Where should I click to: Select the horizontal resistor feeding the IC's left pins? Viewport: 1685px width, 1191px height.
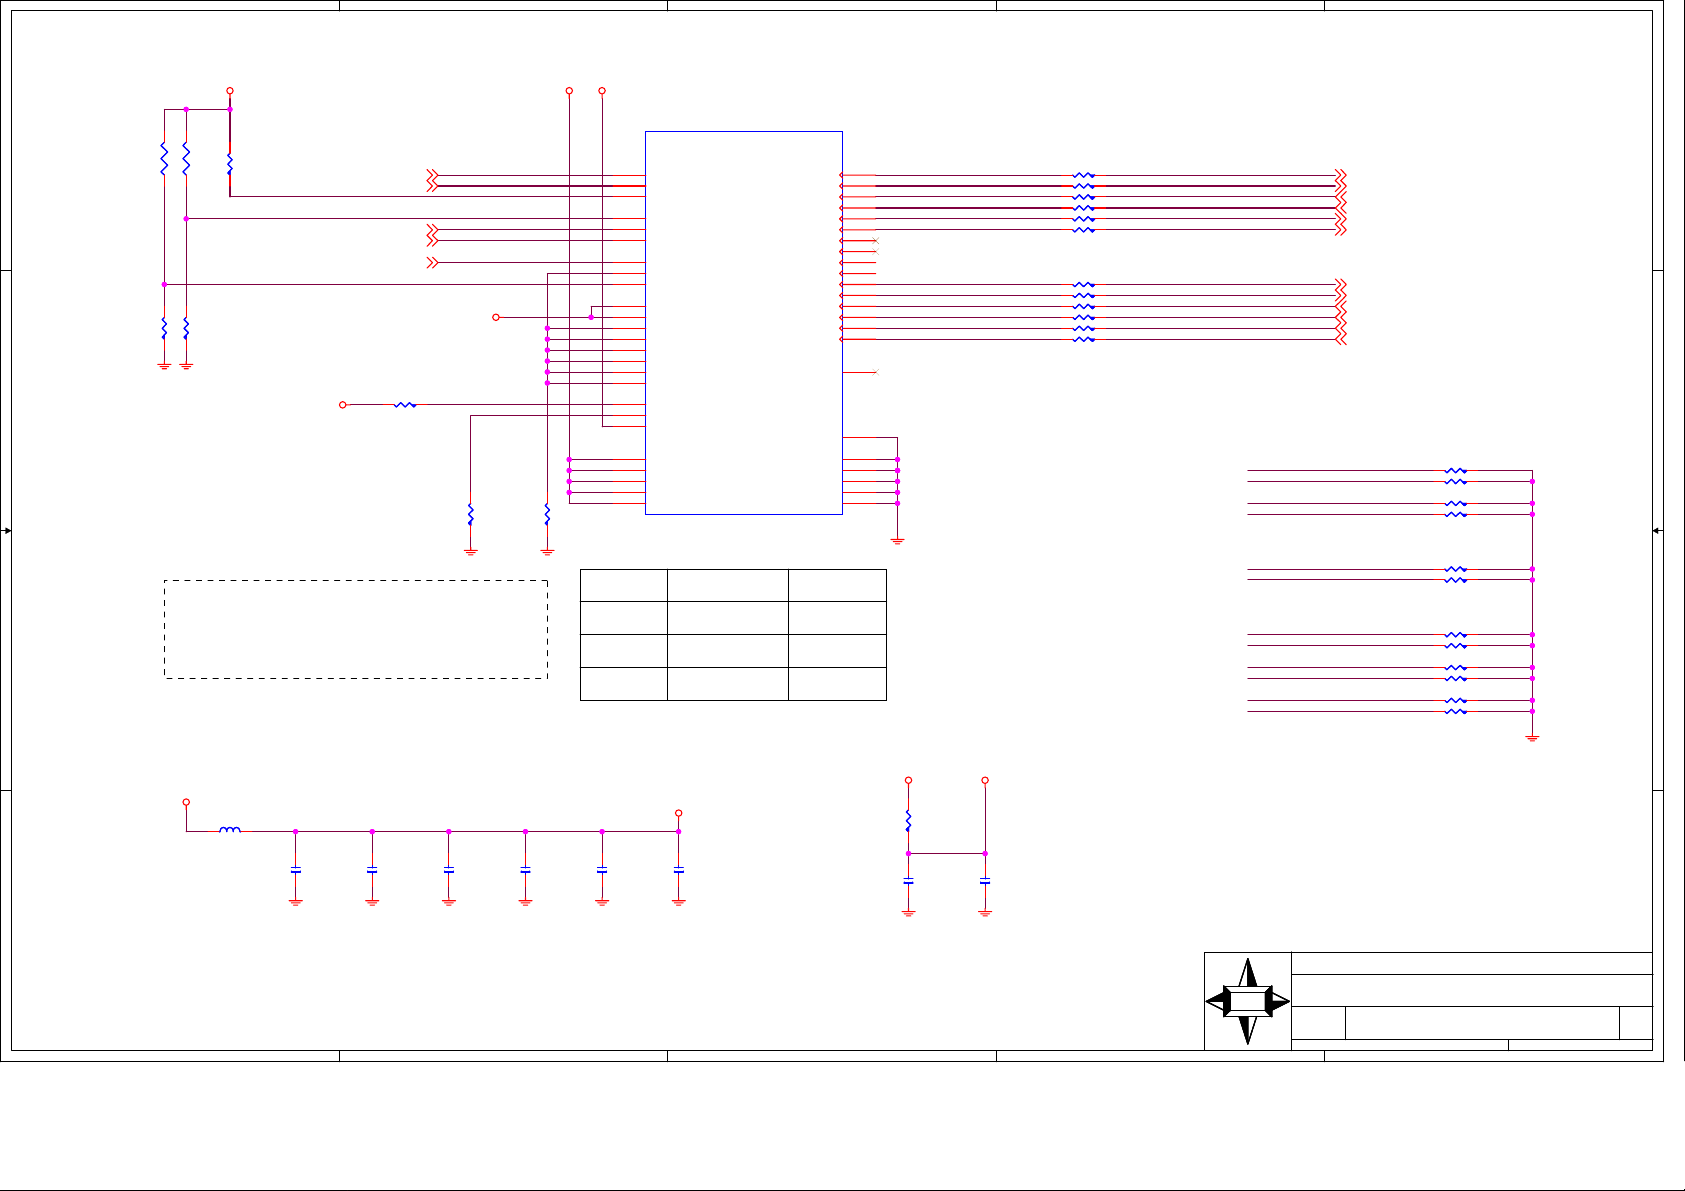pyautogui.click(x=405, y=405)
